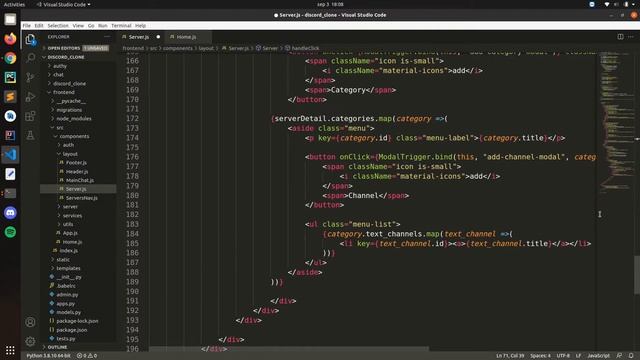Open Activities overview in top bar
The height and width of the screenshot is (360, 640).
(x=14, y=4)
